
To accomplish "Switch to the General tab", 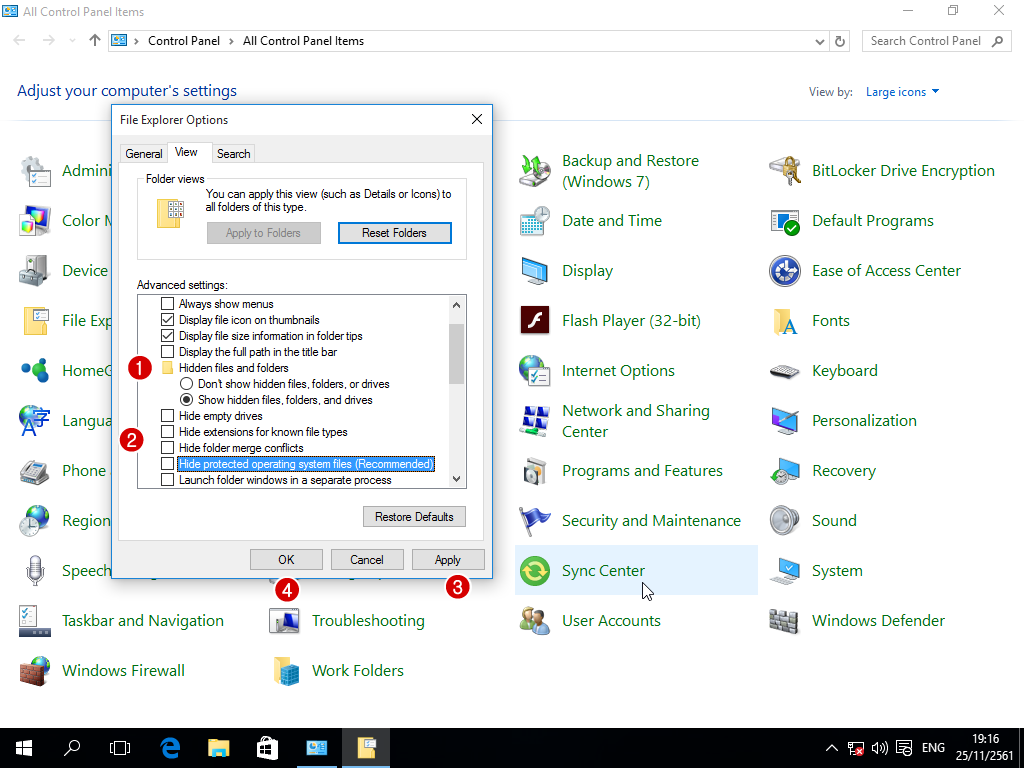I will click(144, 154).
